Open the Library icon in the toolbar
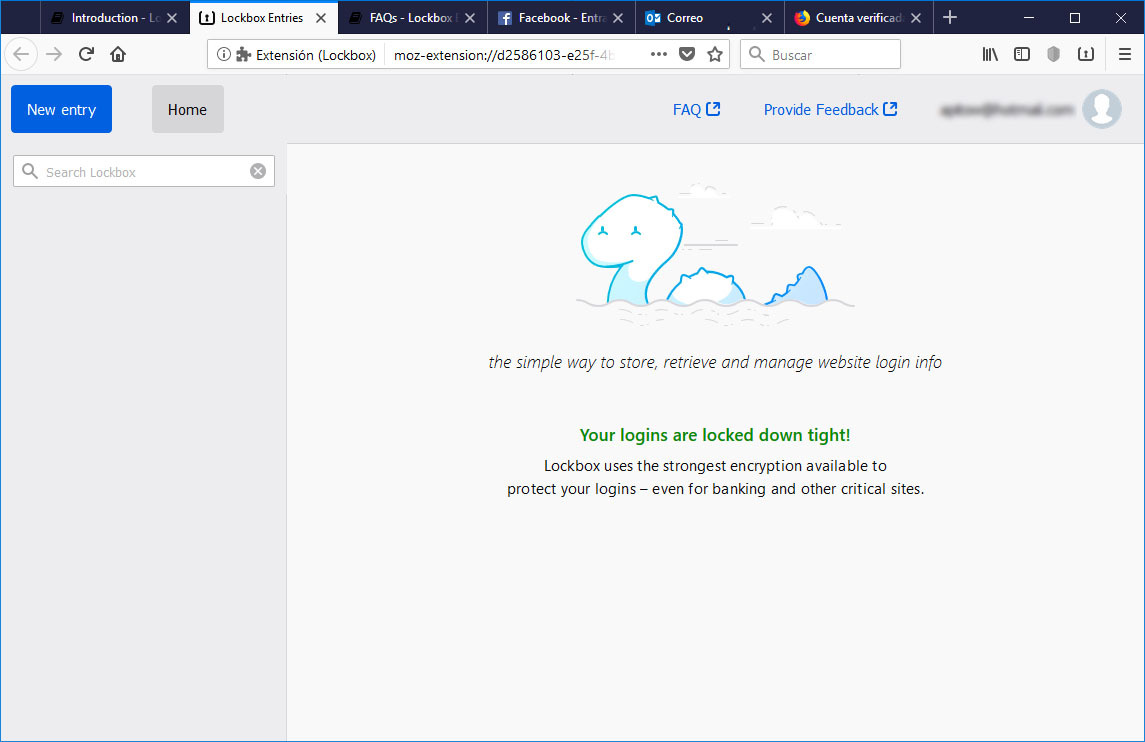Screen dimensions: 1145x742 [989, 54]
